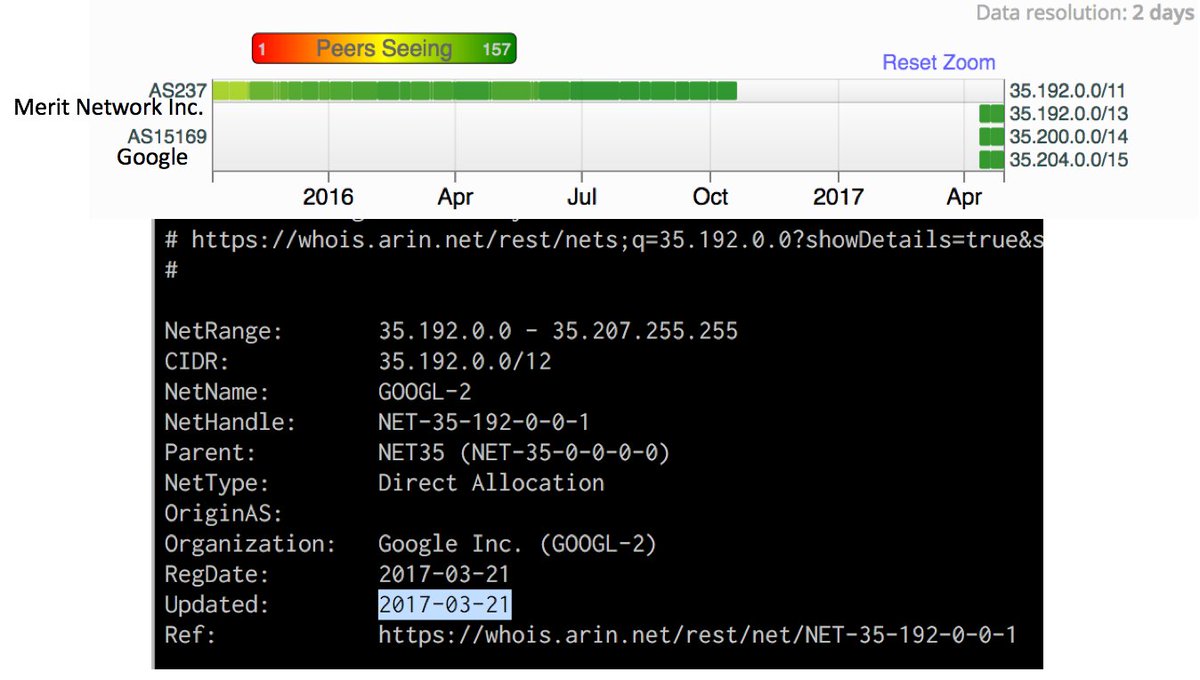
Task: Click the highlighted Updated date 2017-03-21
Action: pos(444,605)
